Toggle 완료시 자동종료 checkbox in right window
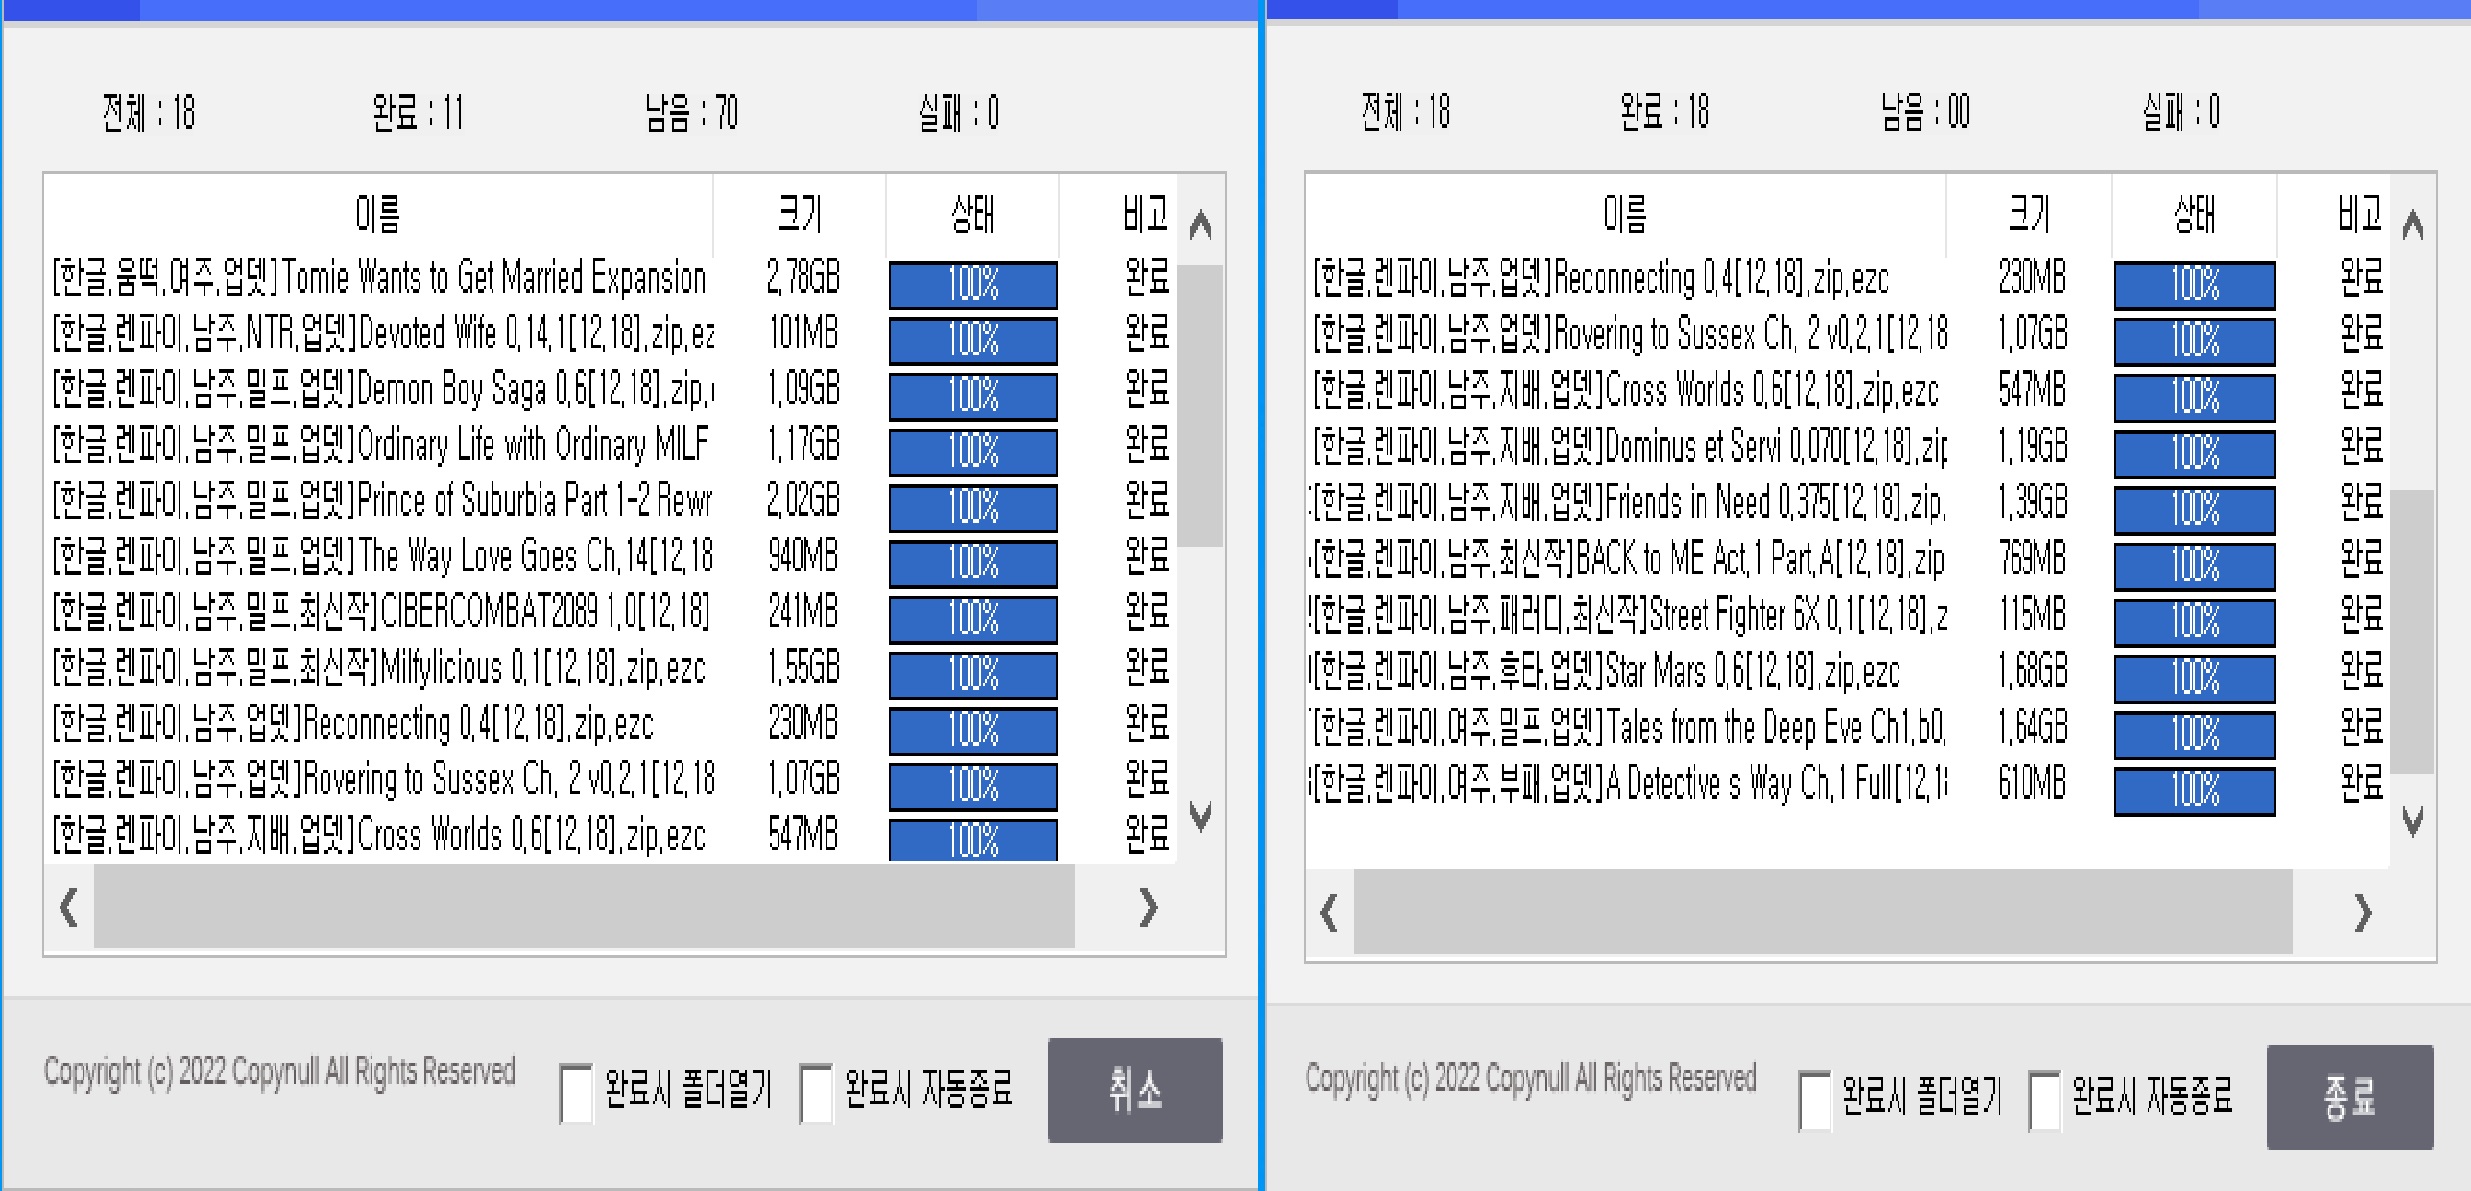The height and width of the screenshot is (1191, 2471). [2044, 1100]
